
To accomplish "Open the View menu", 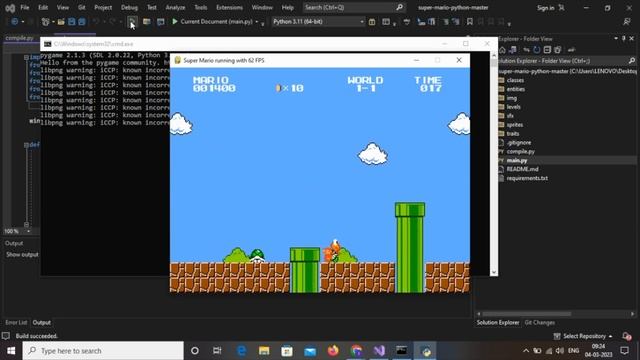I will click(62, 7).
